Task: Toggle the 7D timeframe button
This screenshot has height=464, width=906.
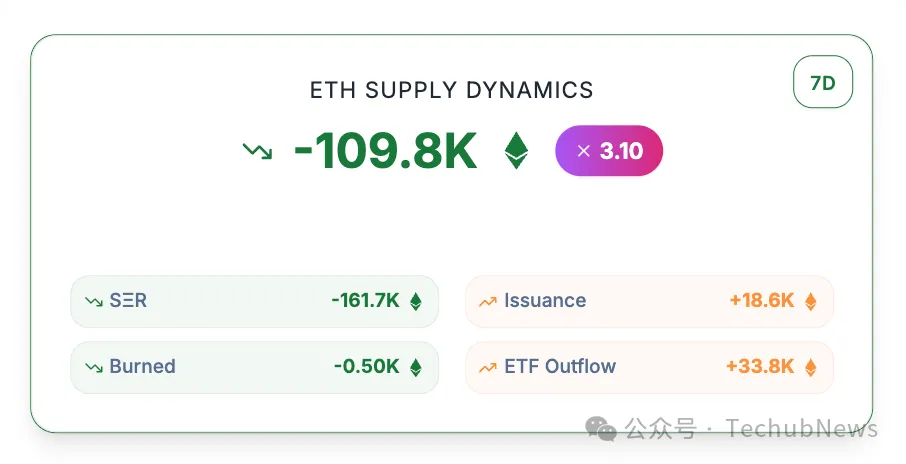Action: pyautogui.click(x=822, y=83)
